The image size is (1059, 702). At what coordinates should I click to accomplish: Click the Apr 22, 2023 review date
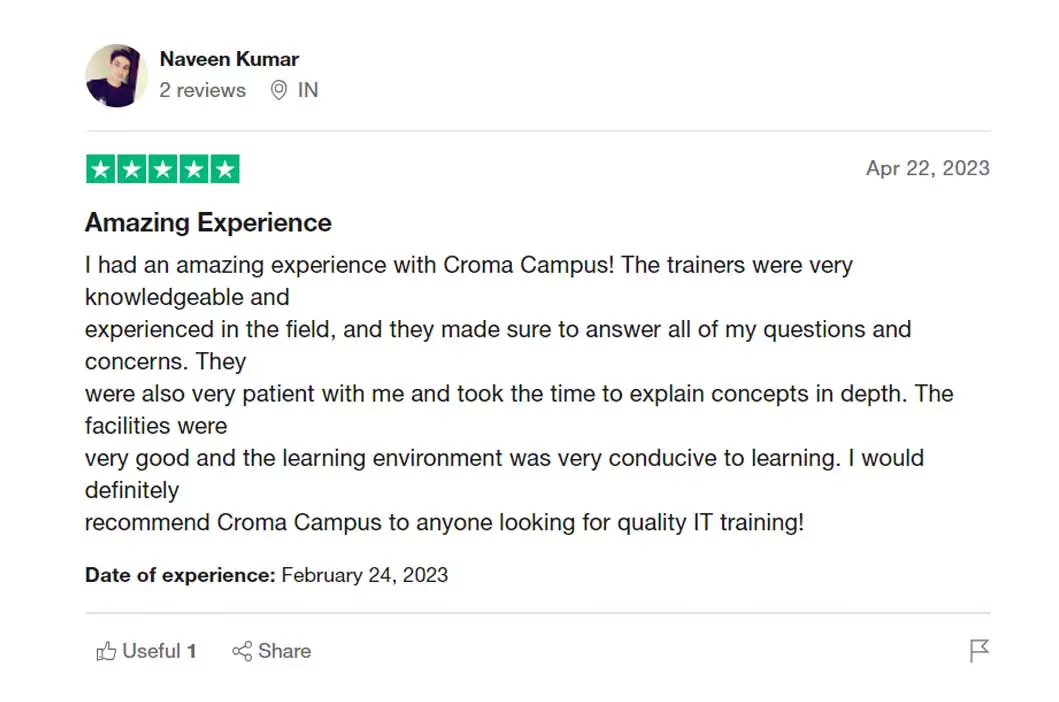(927, 168)
